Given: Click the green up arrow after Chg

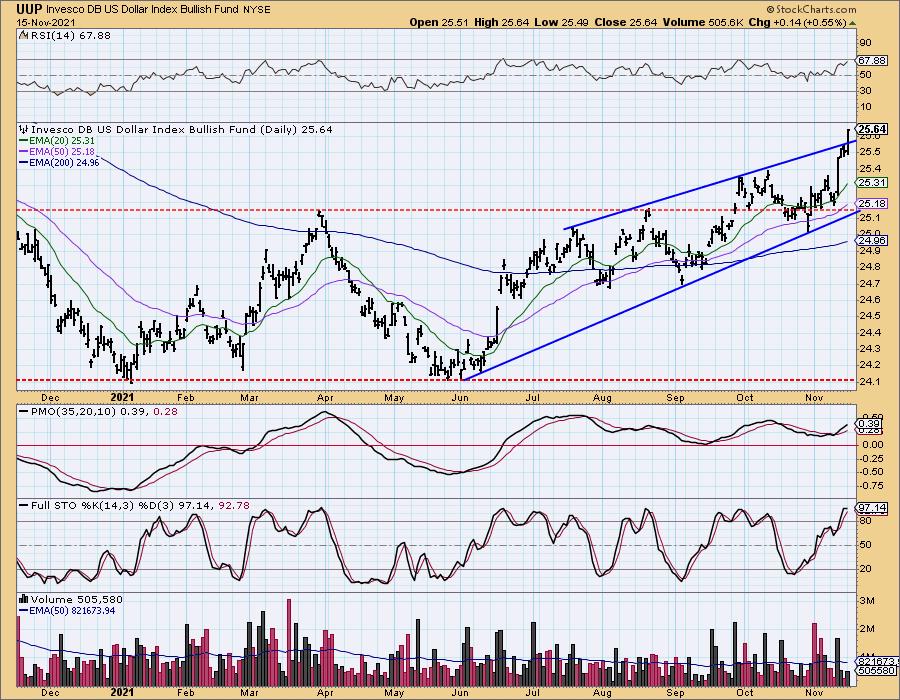Looking at the screenshot, I should click(852, 23).
